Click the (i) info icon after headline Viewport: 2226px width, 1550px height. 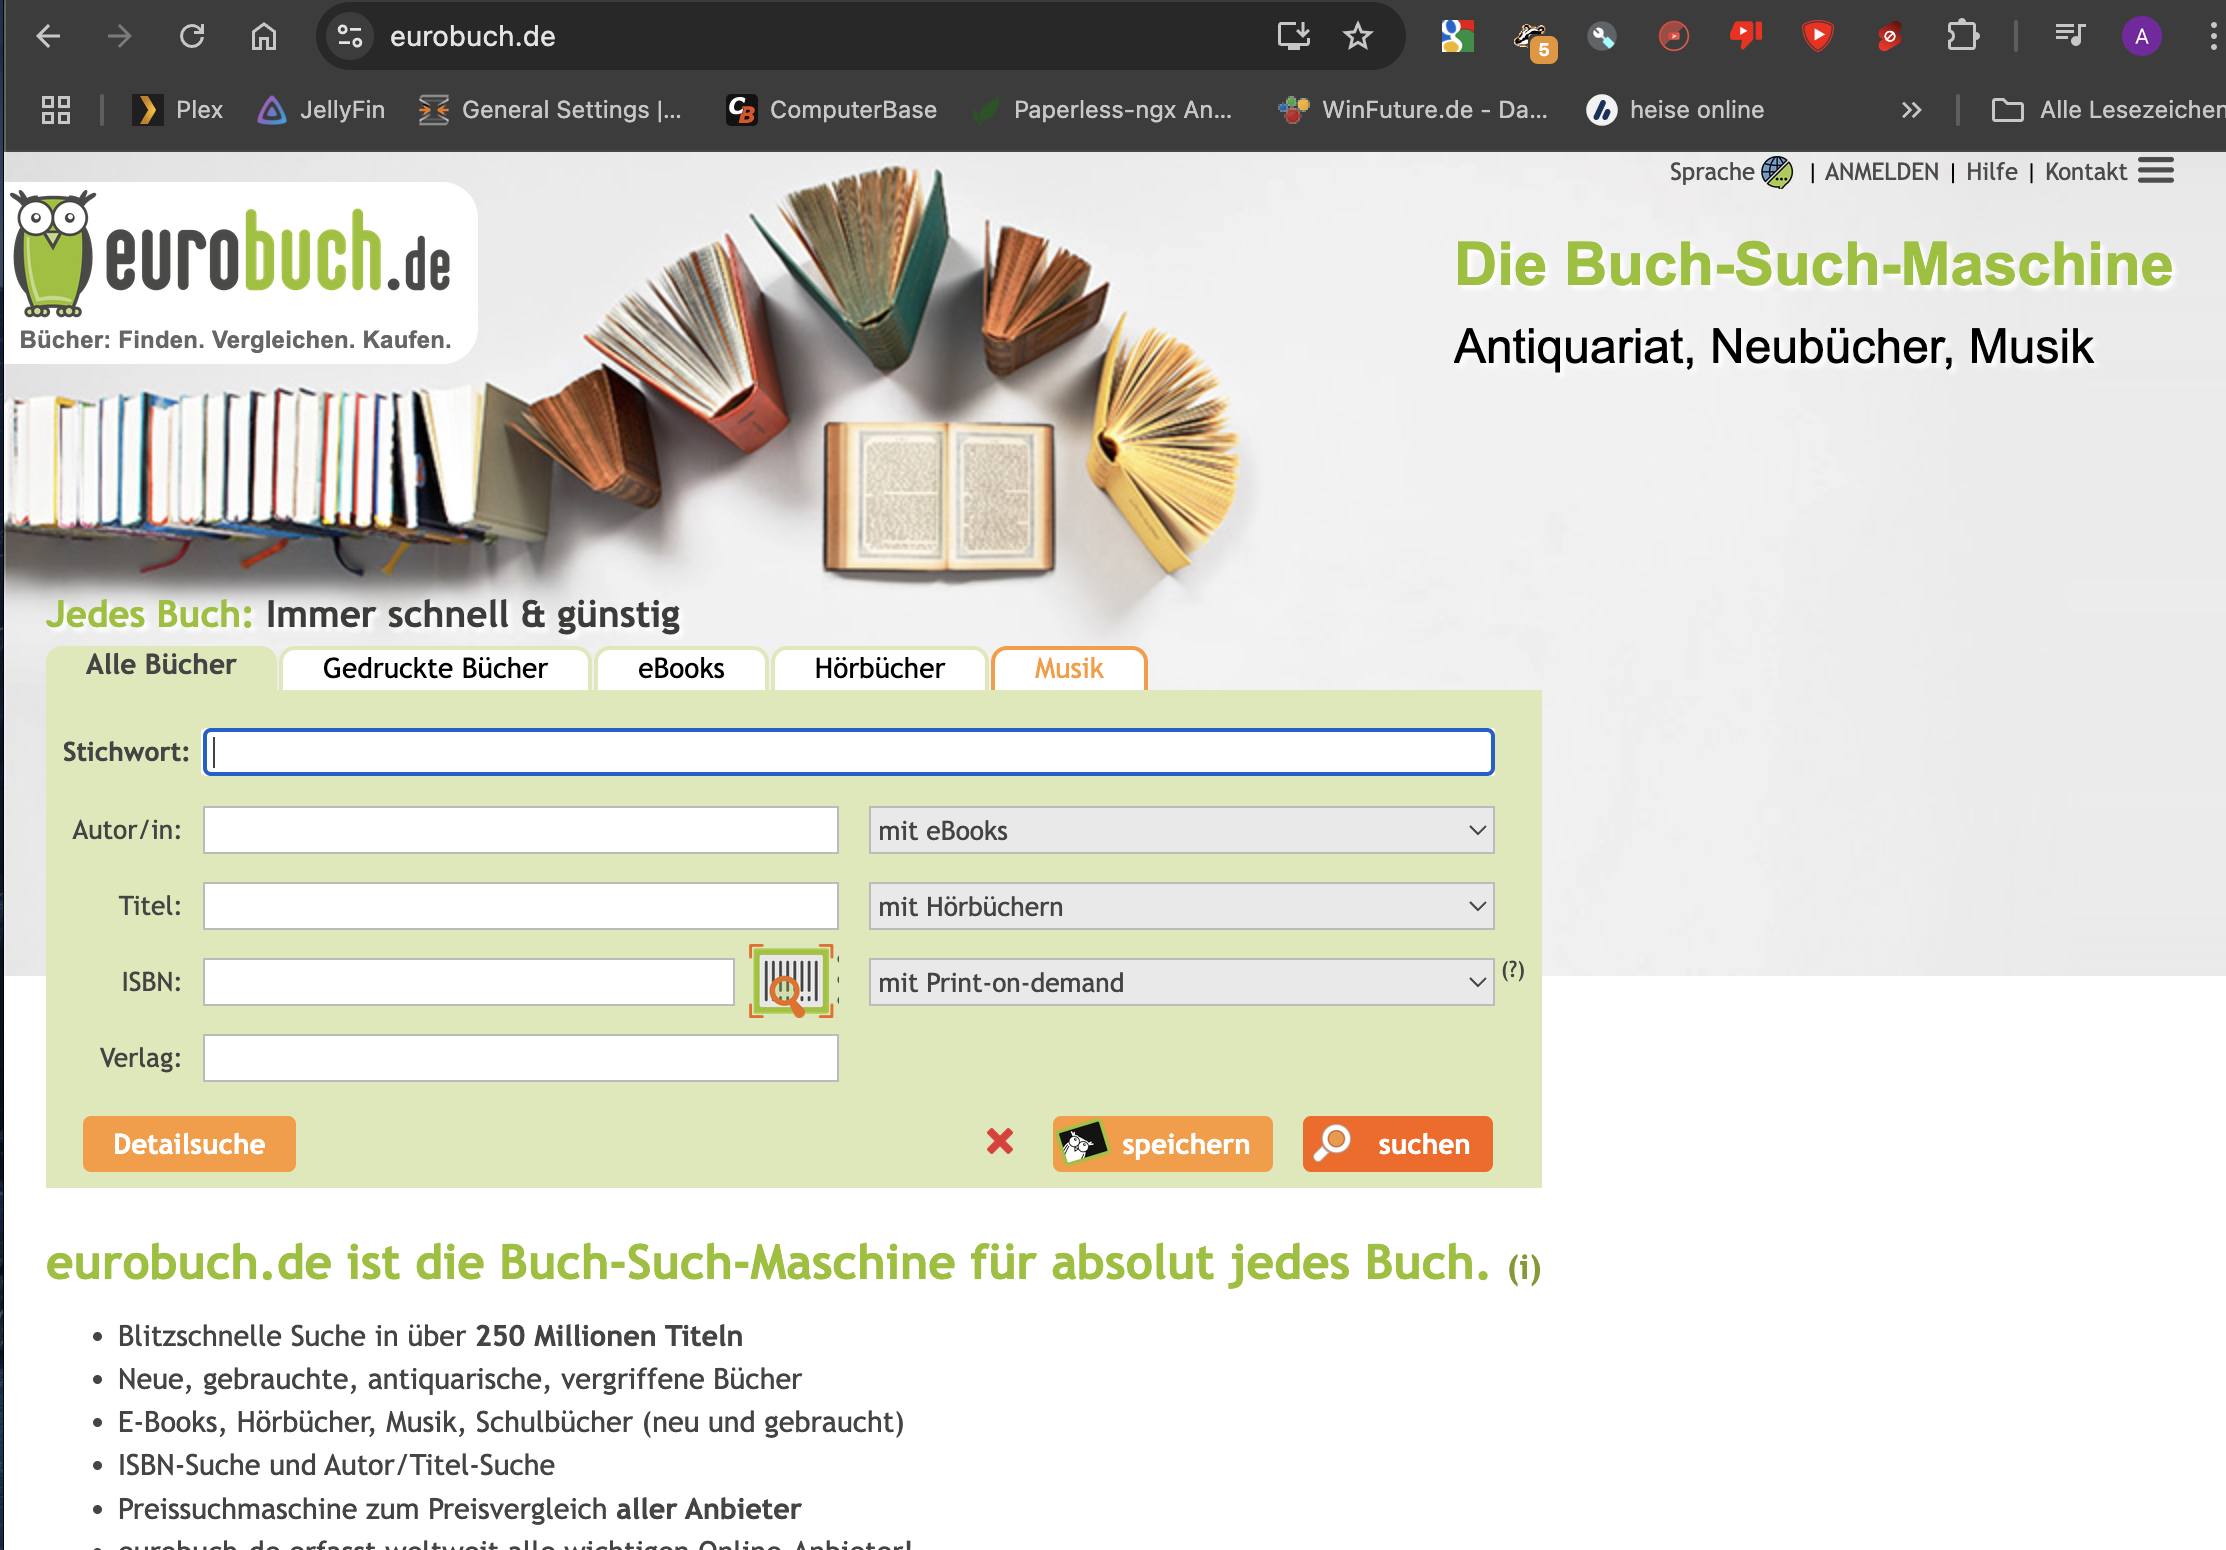coord(1524,1268)
